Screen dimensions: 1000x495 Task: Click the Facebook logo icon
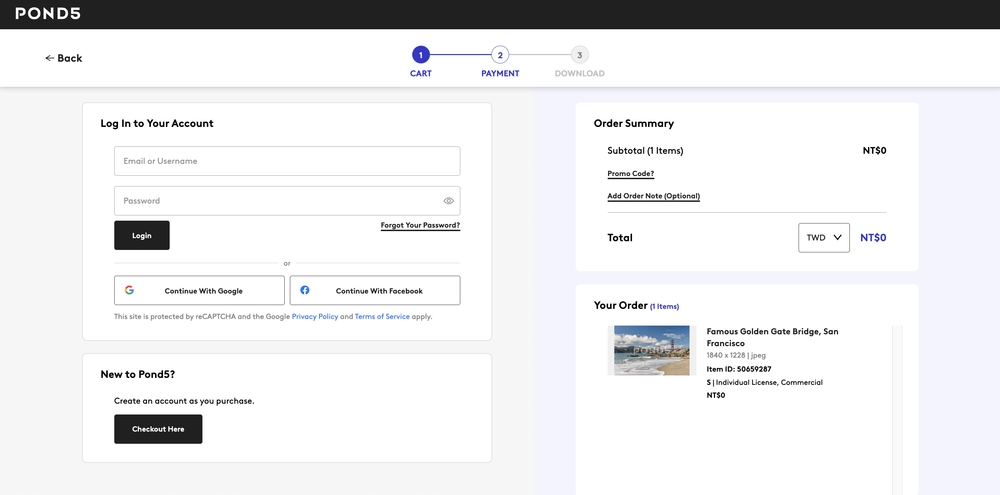tap(305, 290)
